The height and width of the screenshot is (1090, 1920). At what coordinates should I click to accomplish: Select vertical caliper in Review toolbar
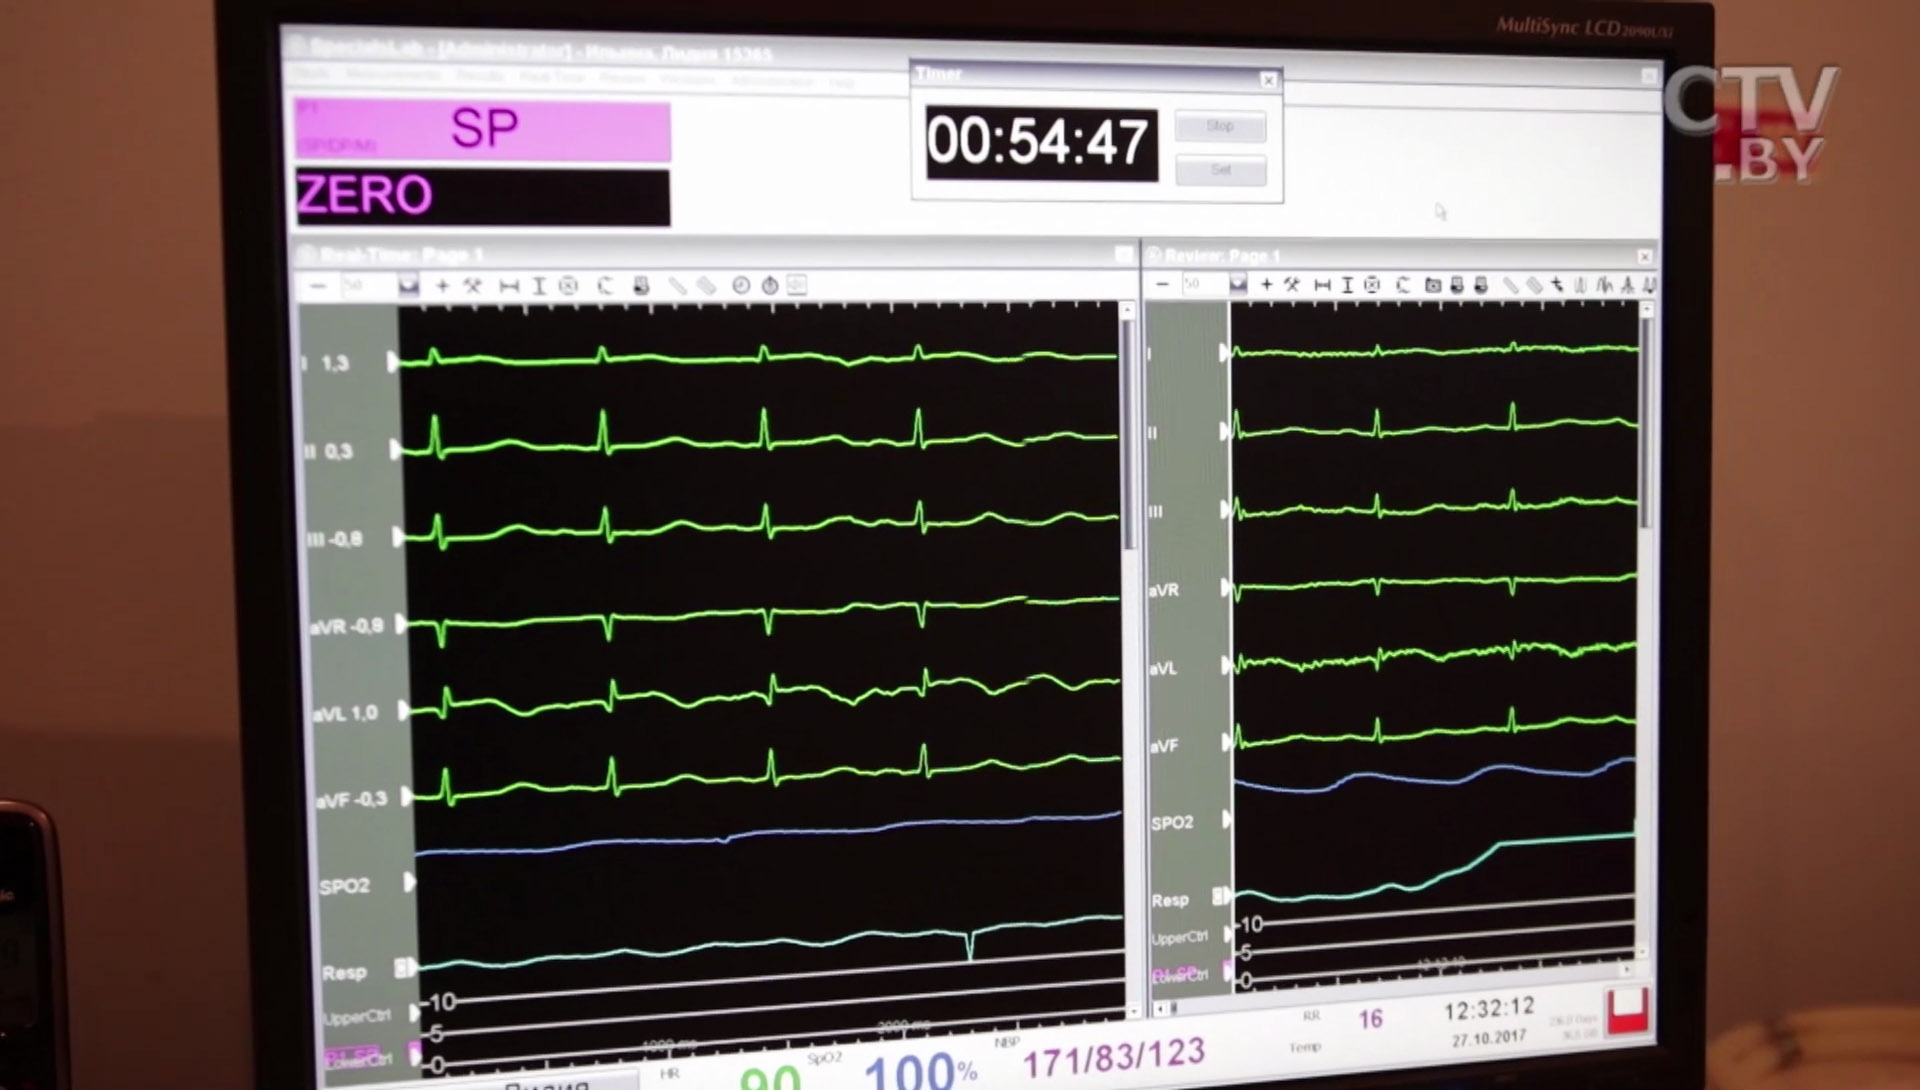click(x=1347, y=285)
